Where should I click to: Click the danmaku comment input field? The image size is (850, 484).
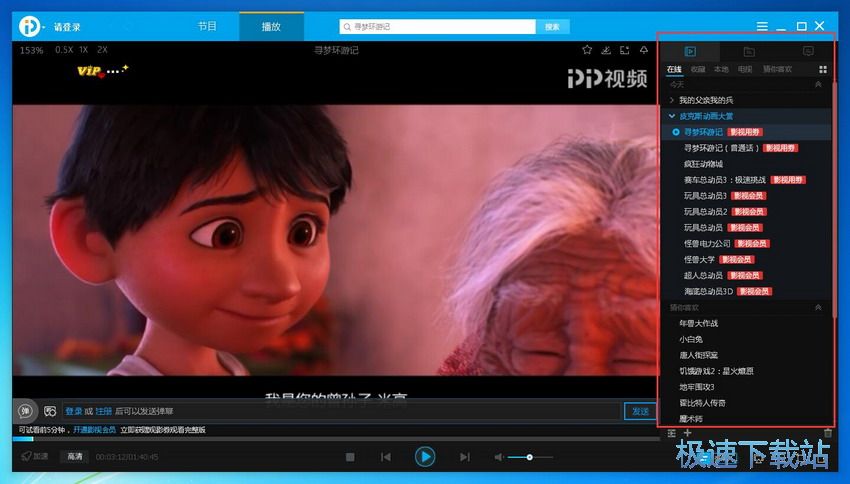tap(342, 411)
